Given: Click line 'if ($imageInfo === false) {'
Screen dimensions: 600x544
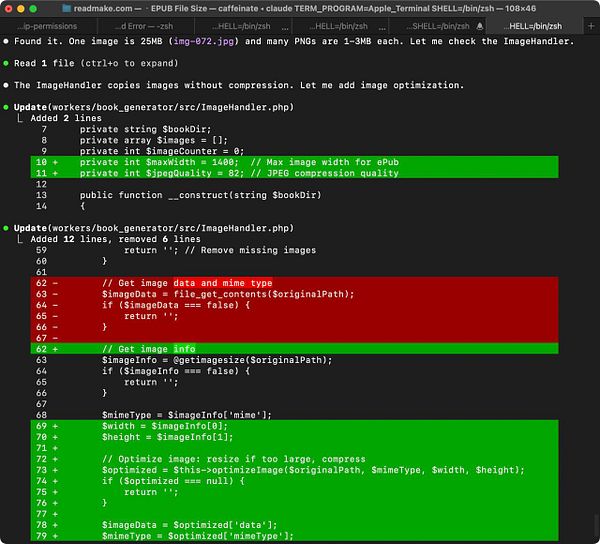Looking at the screenshot, I should 176,371.
